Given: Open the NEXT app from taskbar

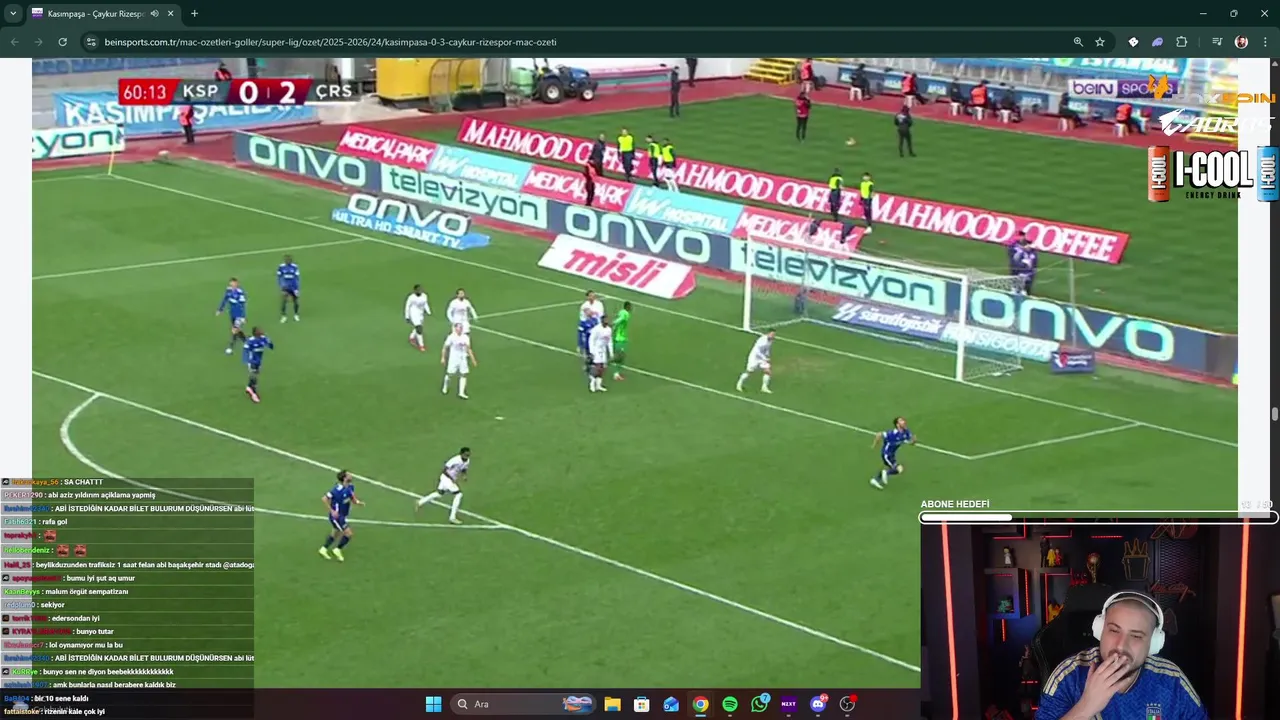Looking at the screenshot, I should [x=788, y=704].
